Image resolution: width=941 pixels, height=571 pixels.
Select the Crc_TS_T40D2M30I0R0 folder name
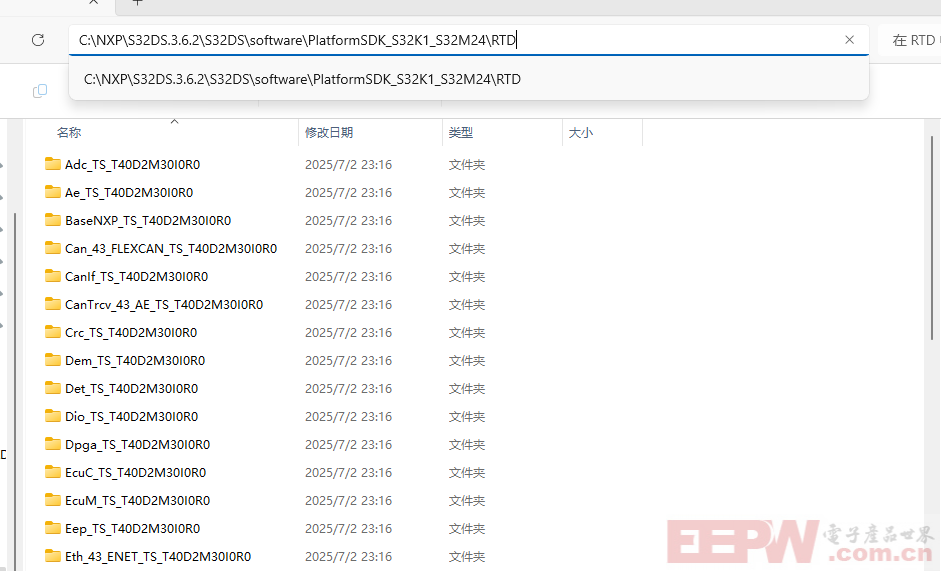[x=131, y=333]
